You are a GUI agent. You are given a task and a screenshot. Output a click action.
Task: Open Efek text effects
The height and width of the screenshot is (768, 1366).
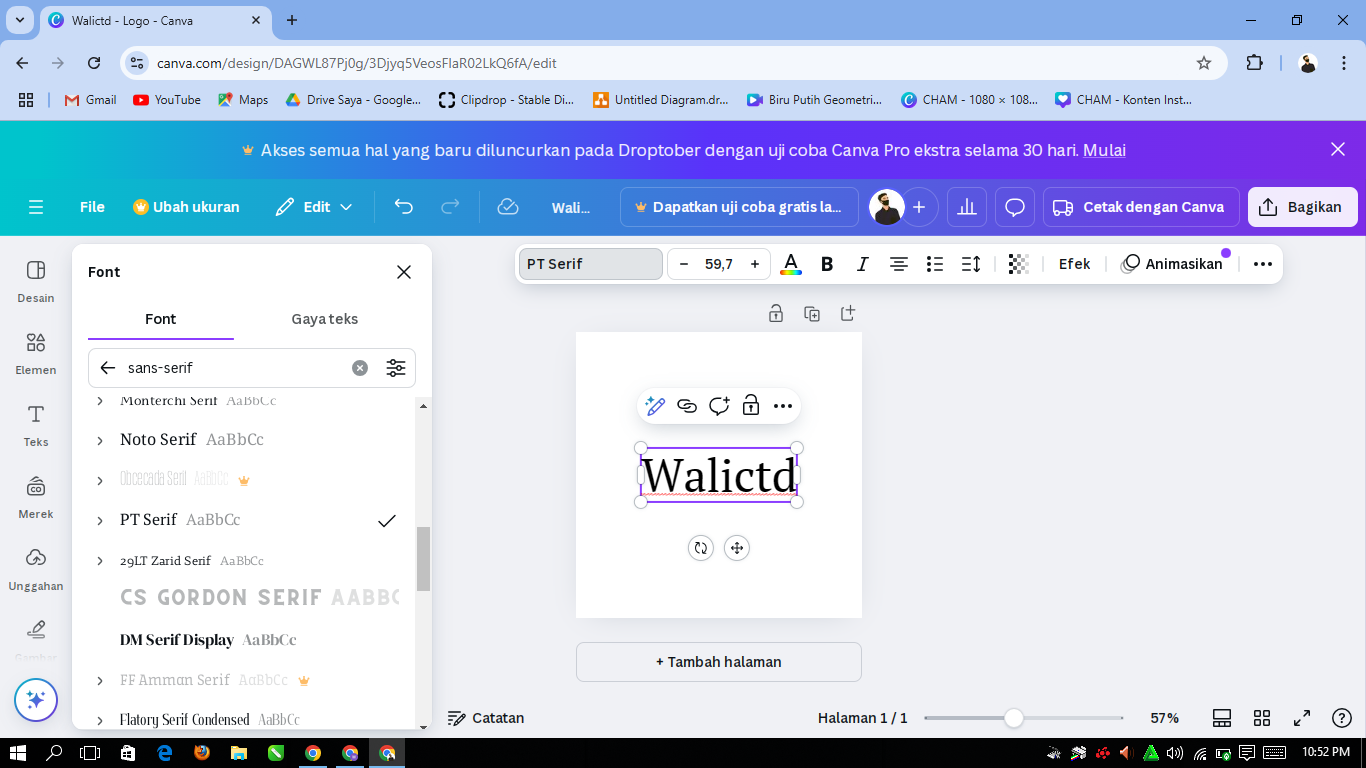(x=1075, y=264)
